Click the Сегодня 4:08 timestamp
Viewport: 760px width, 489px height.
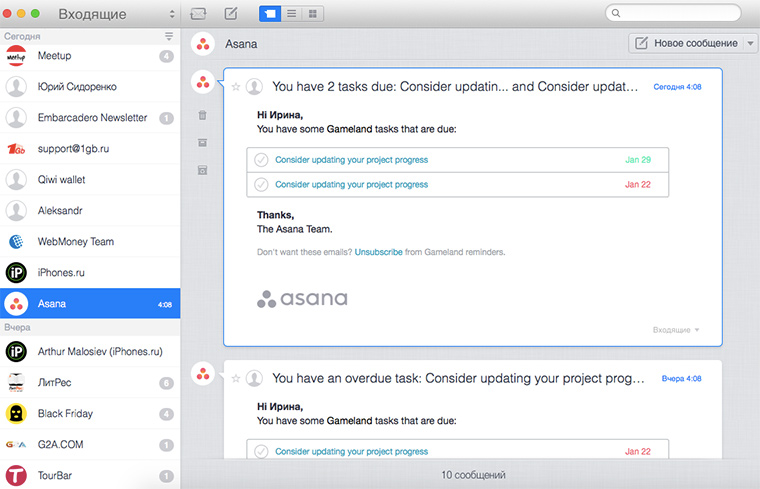[677, 87]
